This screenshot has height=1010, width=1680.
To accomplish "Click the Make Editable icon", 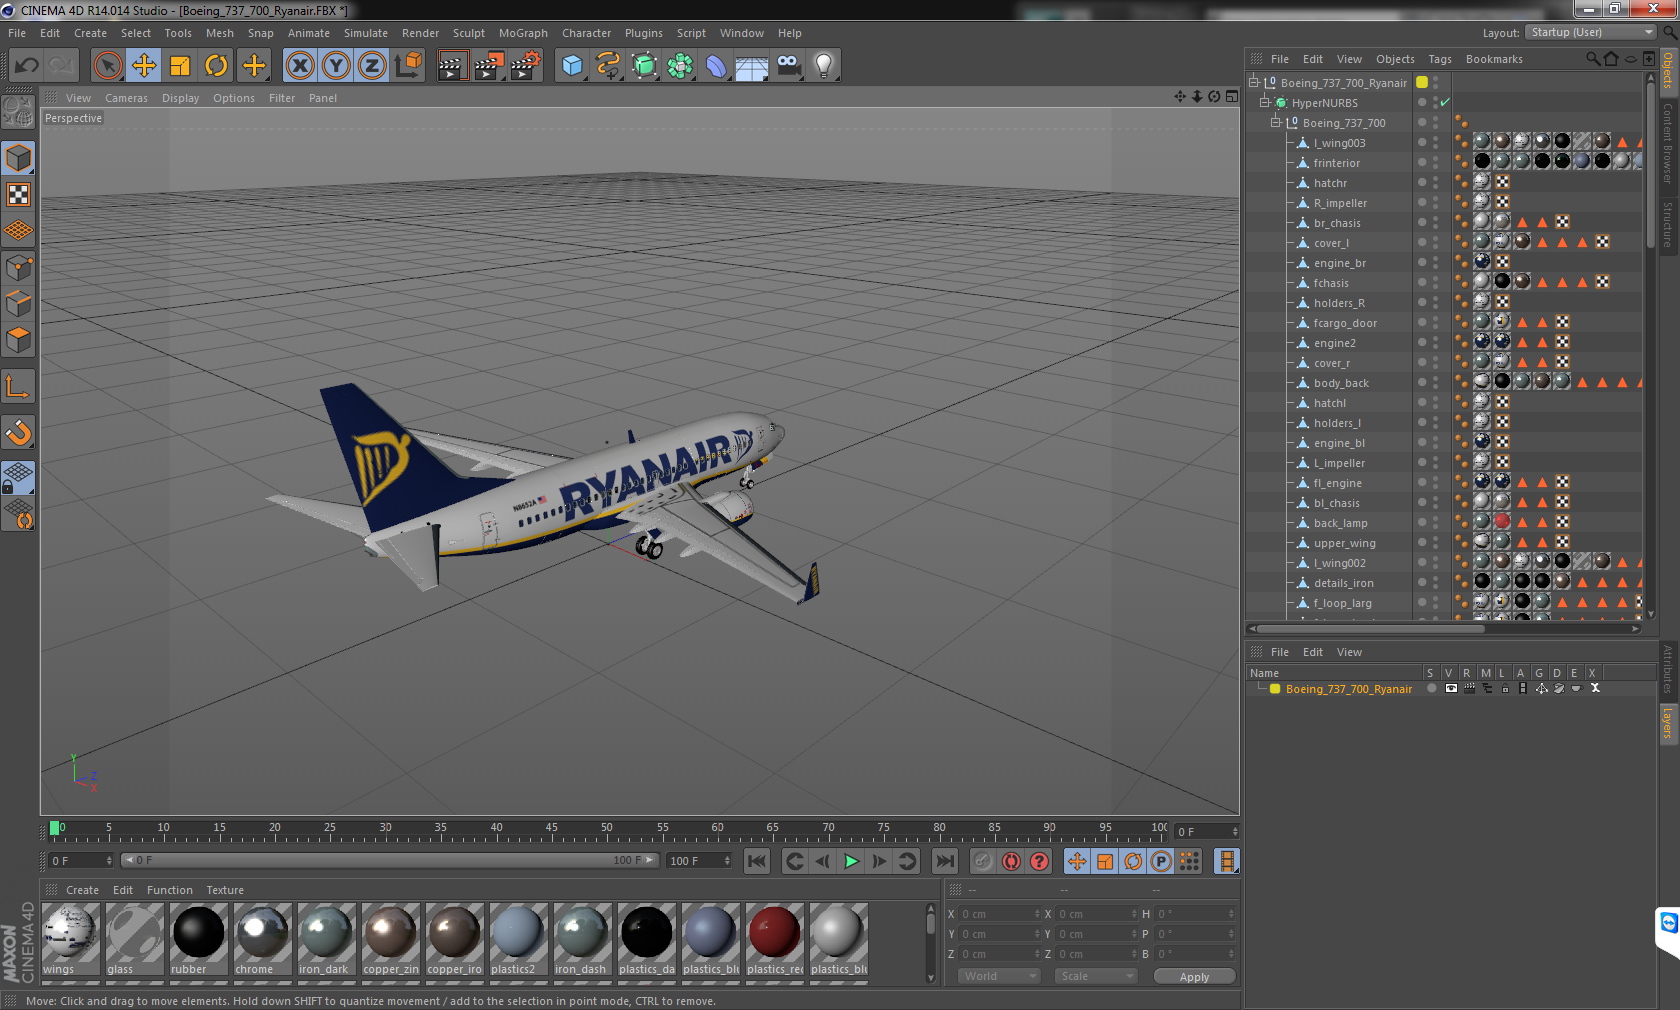I will click(18, 112).
